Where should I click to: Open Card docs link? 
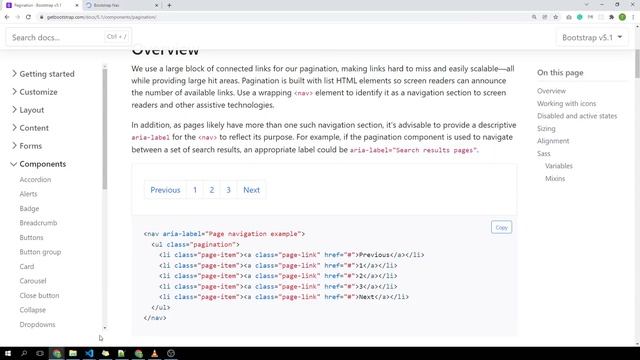[27, 267]
